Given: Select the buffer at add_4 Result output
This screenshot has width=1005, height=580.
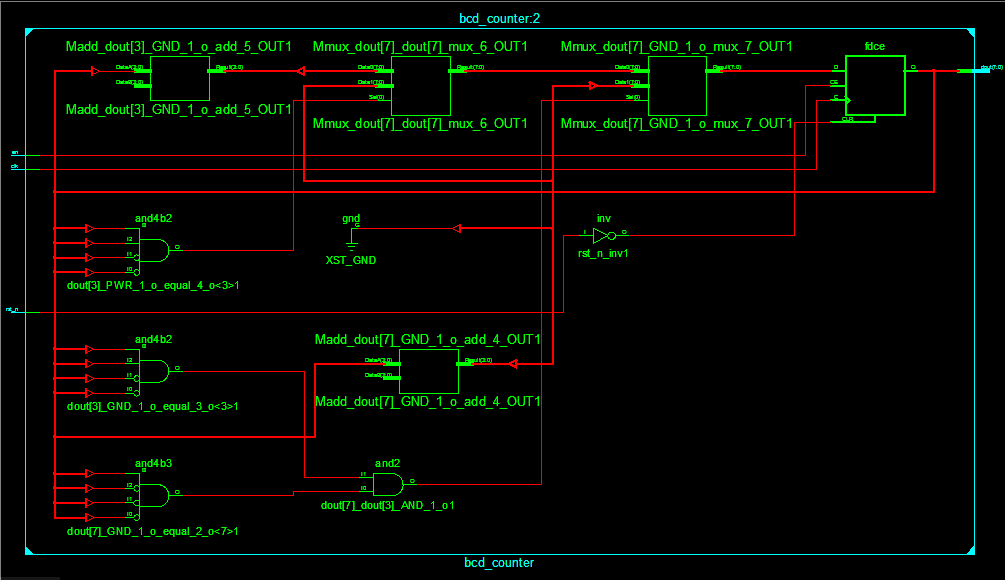Looking at the screenshot, I should point(513,364).
